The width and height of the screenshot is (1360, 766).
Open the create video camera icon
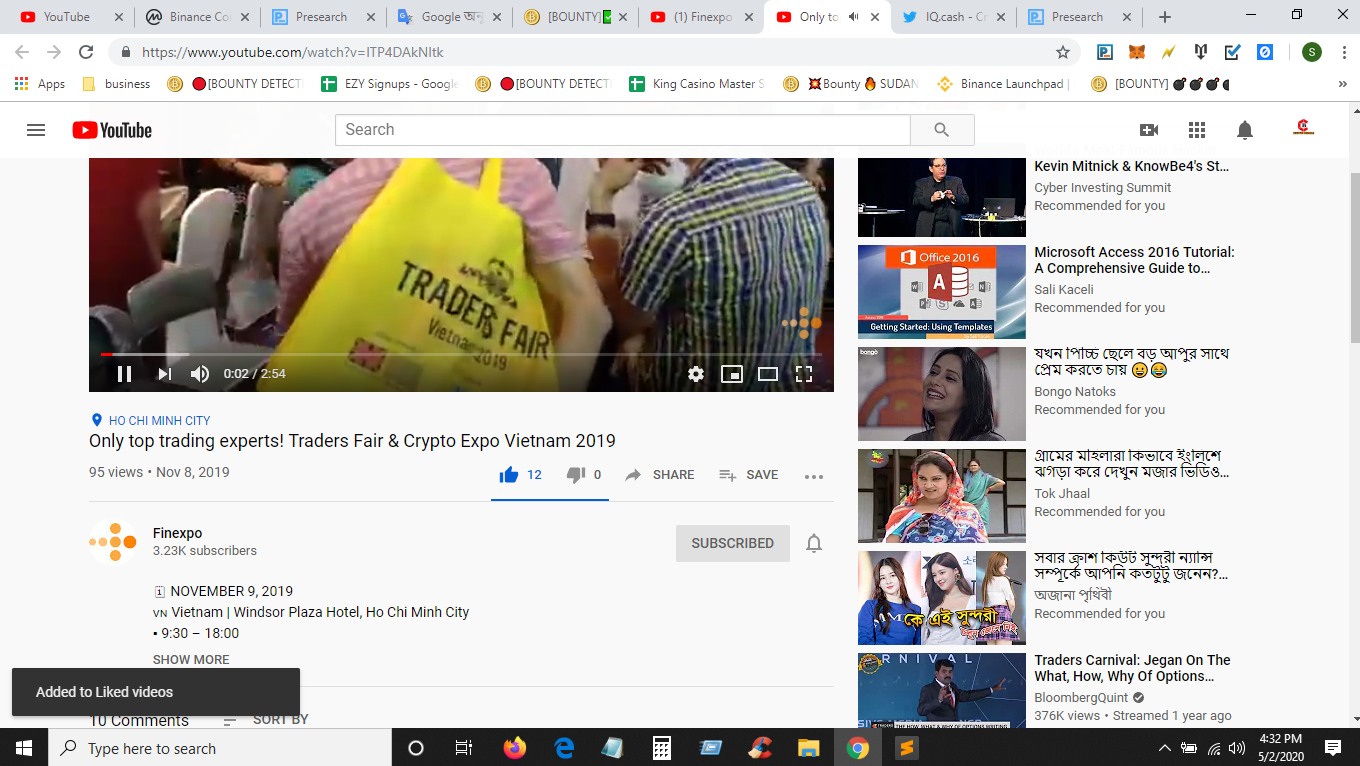1149,130
